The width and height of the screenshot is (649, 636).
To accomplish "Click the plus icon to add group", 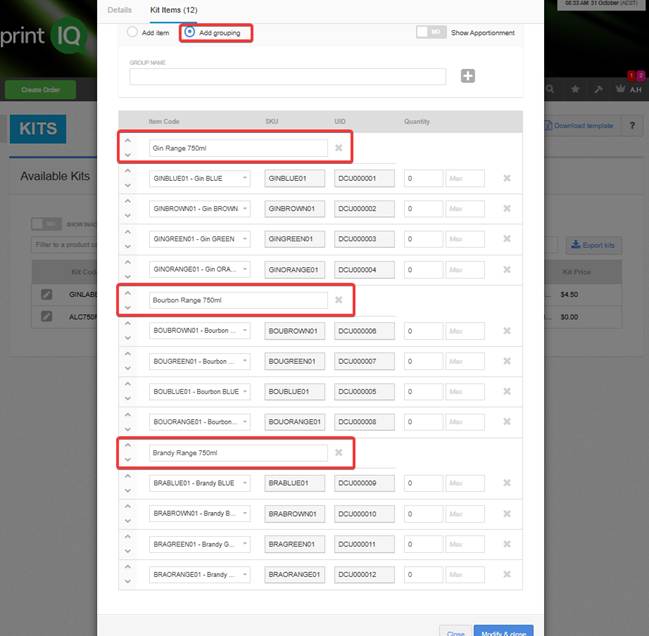I will pyautogui.click(x=468, y=76).
